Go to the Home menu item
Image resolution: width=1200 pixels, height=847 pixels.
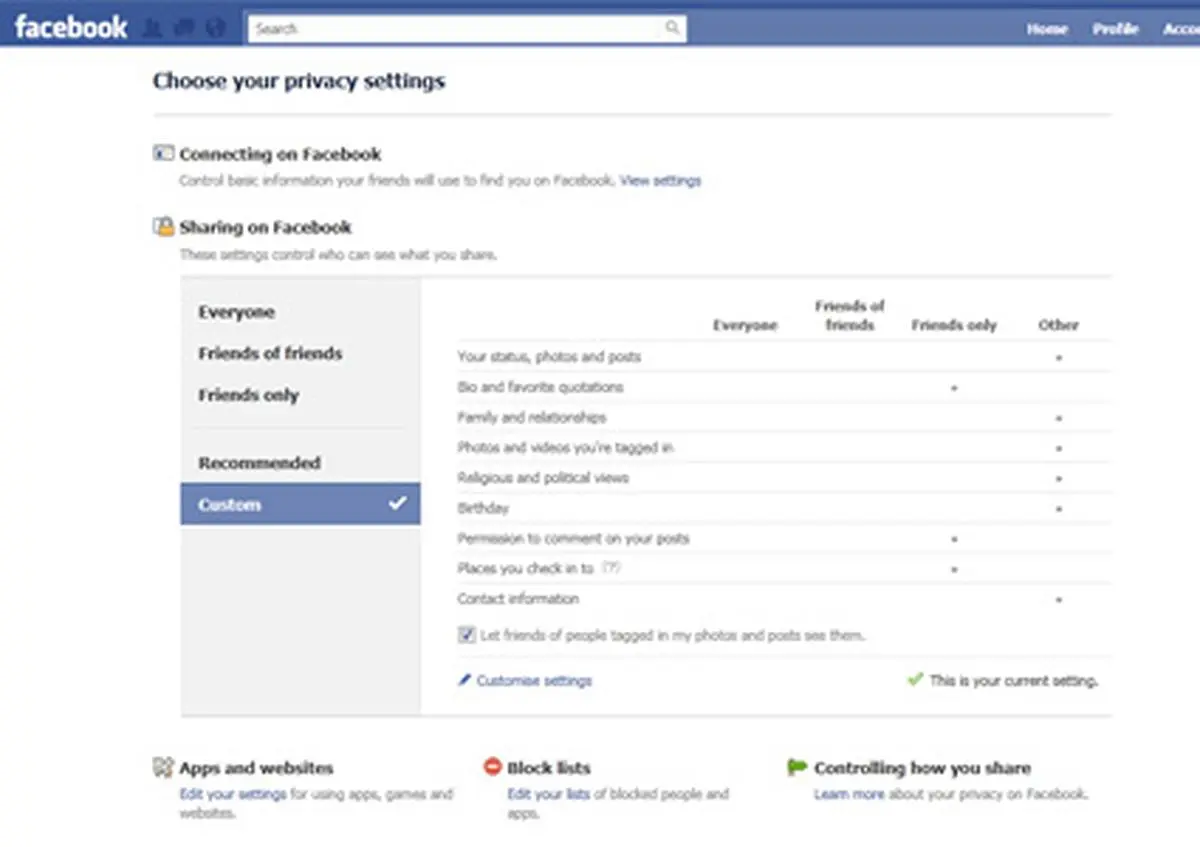click(x=1046, y=29)
